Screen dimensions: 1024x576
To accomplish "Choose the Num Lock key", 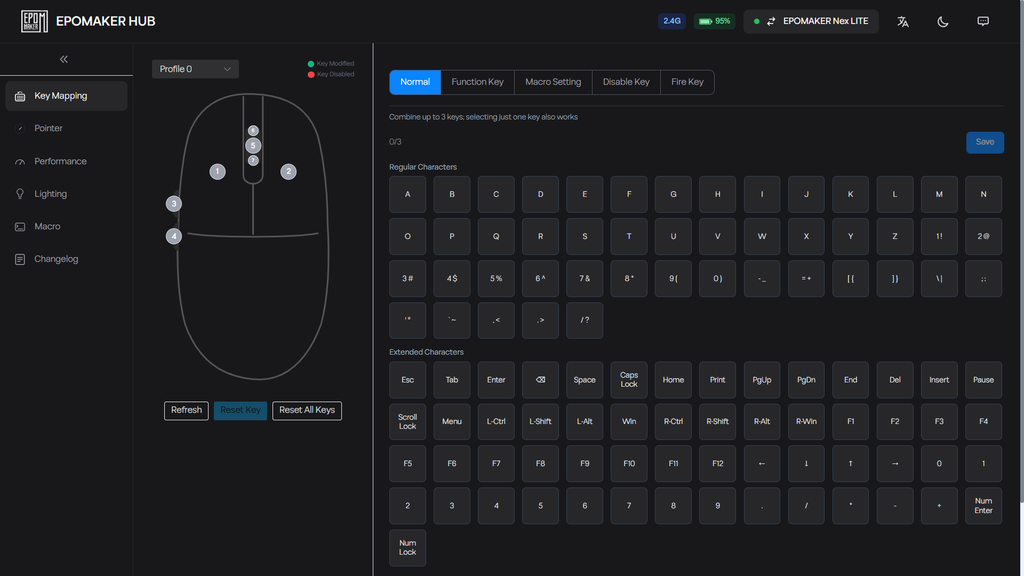I will pyautogui.click(x=408, y=548).
